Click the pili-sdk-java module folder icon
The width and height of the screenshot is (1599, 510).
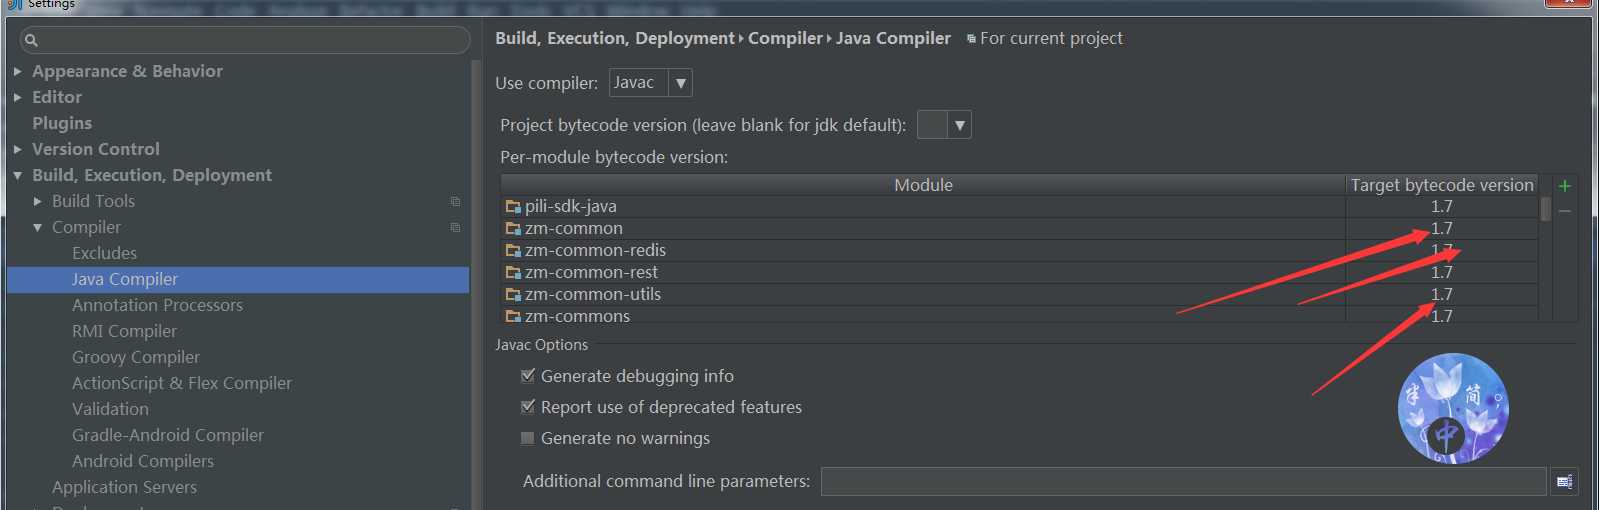click(513, 206)
